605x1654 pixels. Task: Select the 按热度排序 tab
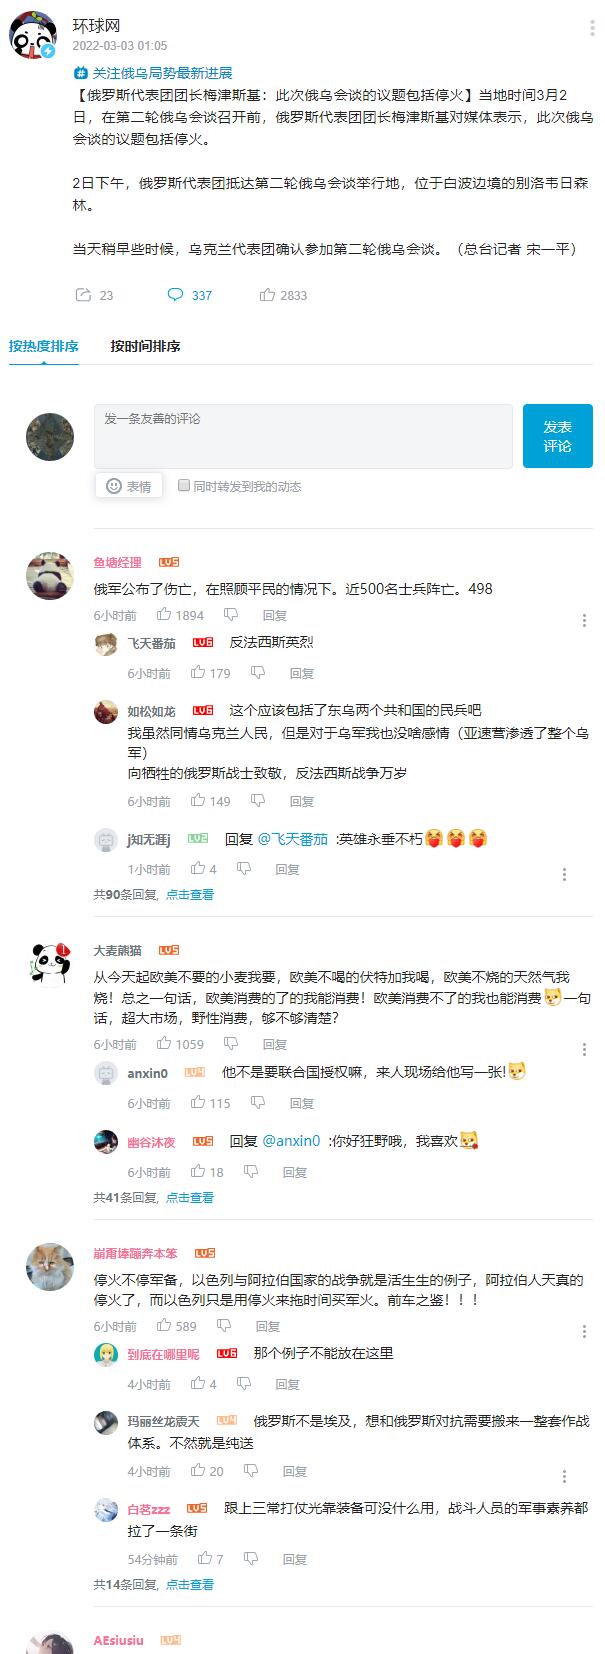click(44, 346)
